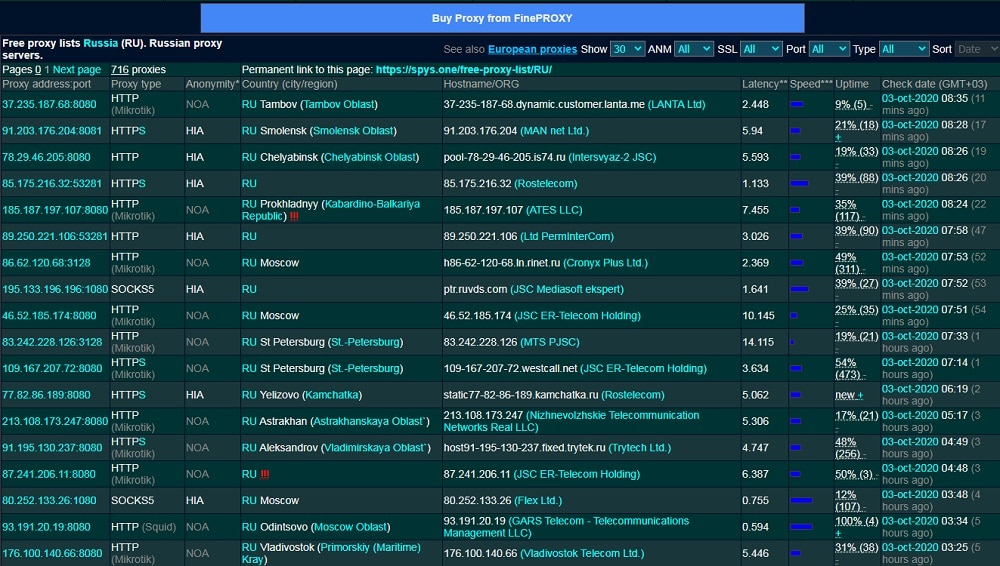Screen dimensions: 1000x566
Task: Open the Chelyabinsk Oblast region link
Action: 370,157
